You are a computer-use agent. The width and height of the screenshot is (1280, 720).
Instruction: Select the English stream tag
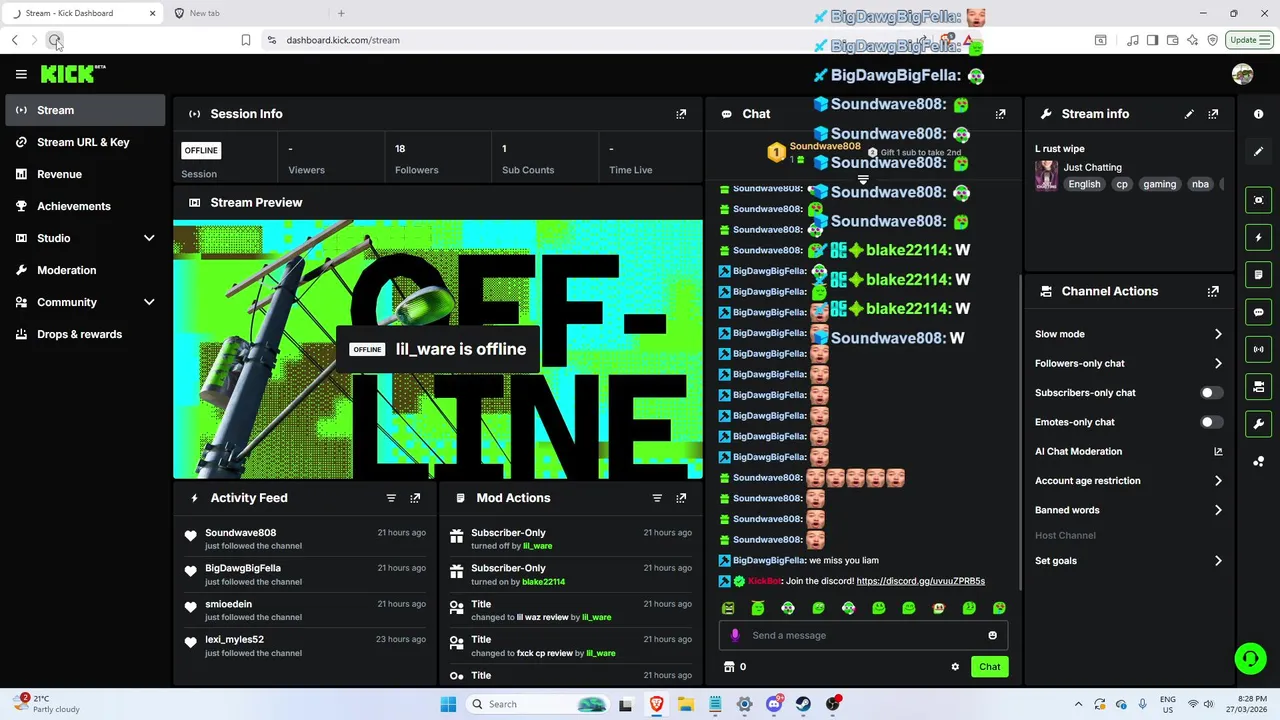click(x=1084, y=184)
